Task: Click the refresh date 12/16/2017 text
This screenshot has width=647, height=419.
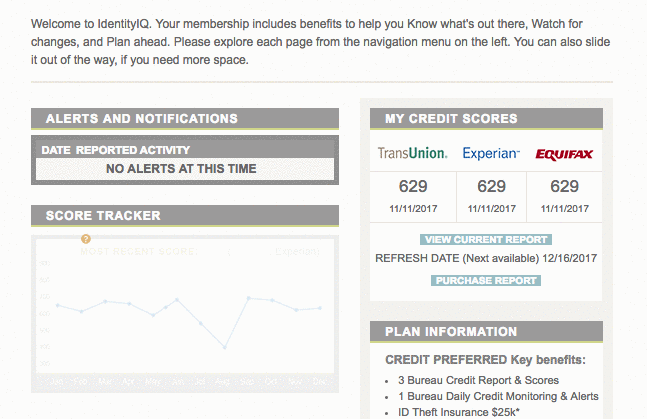Action: [569, 258]
